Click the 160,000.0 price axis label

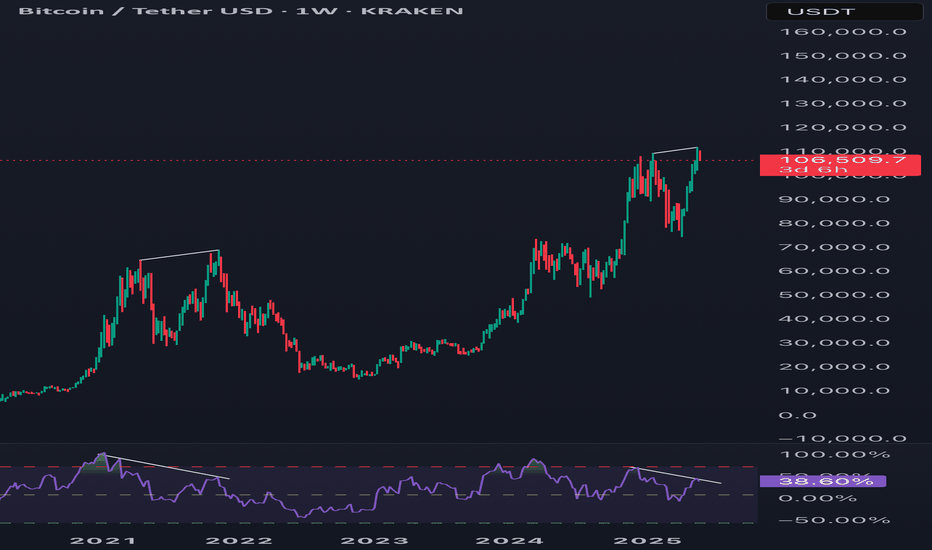[843, 32]
